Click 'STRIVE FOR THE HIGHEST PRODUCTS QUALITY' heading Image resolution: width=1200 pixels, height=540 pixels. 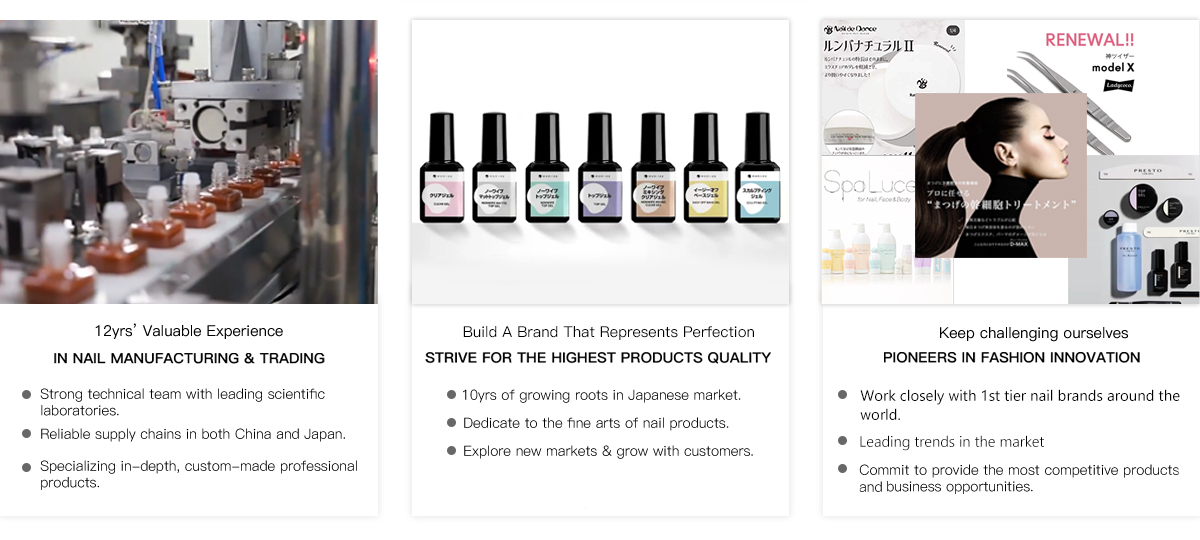click(x=598, y=357)
